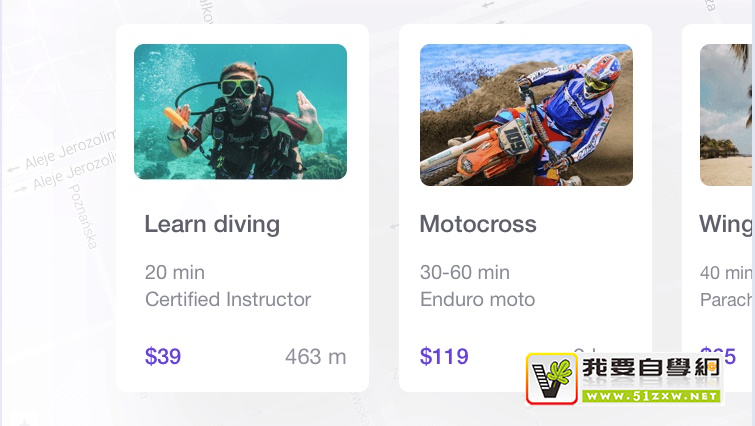This screenshot has width=755, height=426.
Task: Select the Motocross title
Action: pos(478,224)
